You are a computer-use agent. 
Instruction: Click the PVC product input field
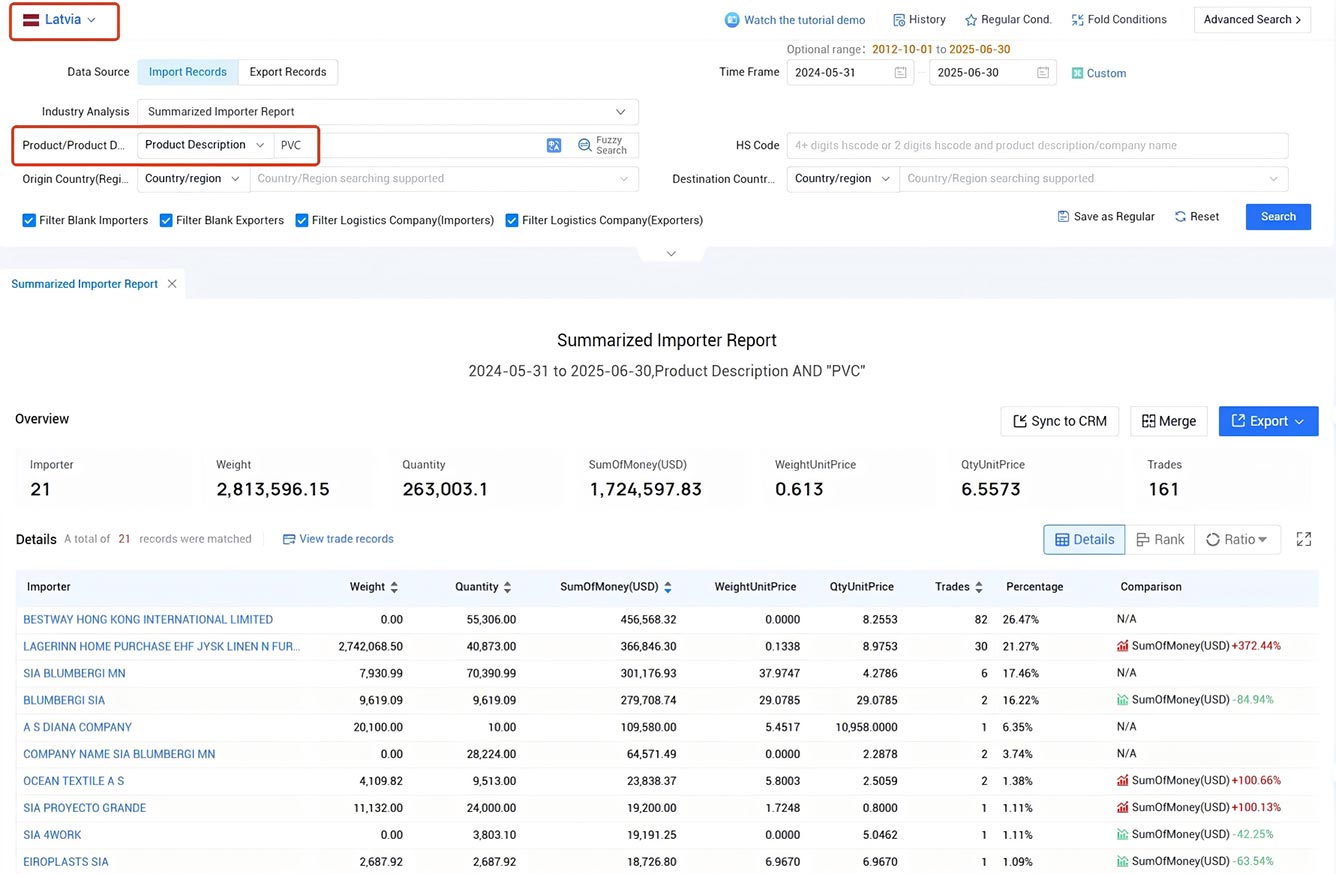pos(408,145)
